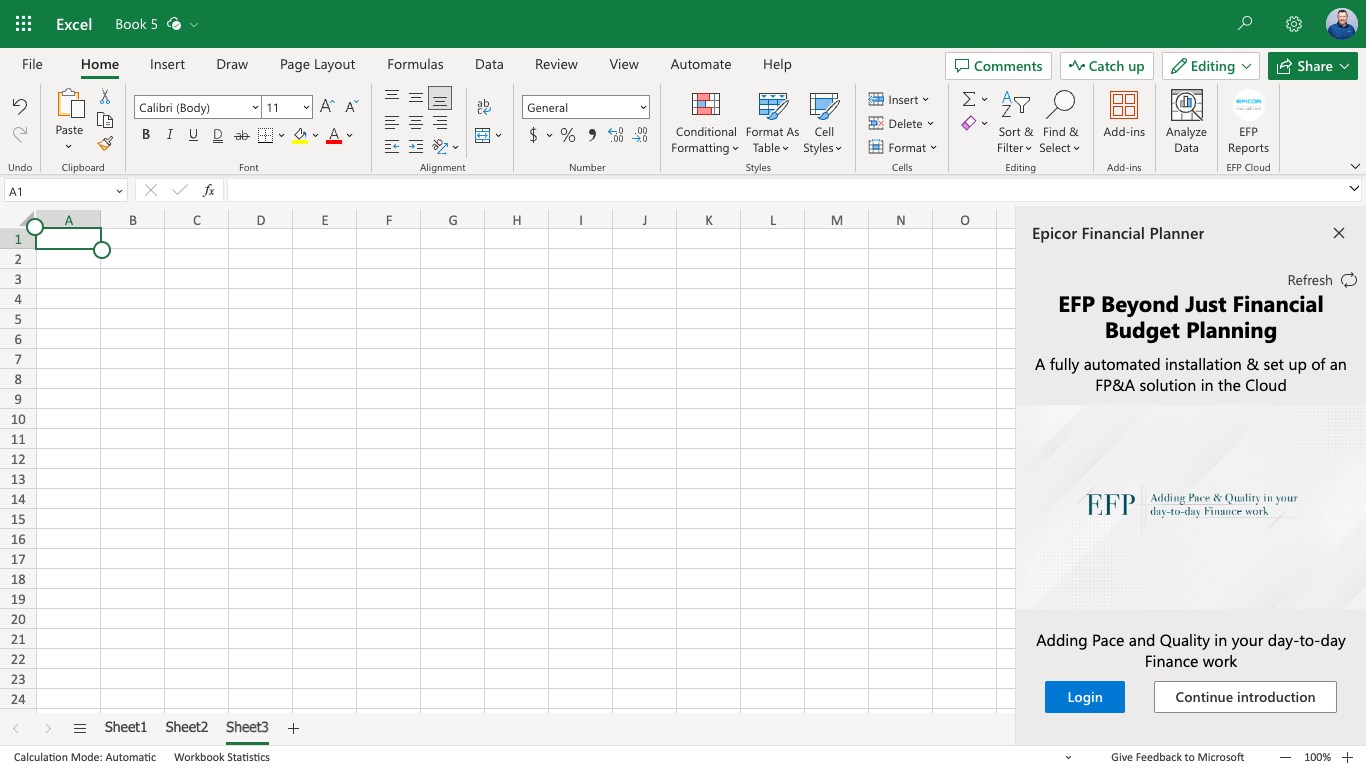Viewport: 1366px width, 768px height.
Task: Toggle bold formatting
Action: 146,135
